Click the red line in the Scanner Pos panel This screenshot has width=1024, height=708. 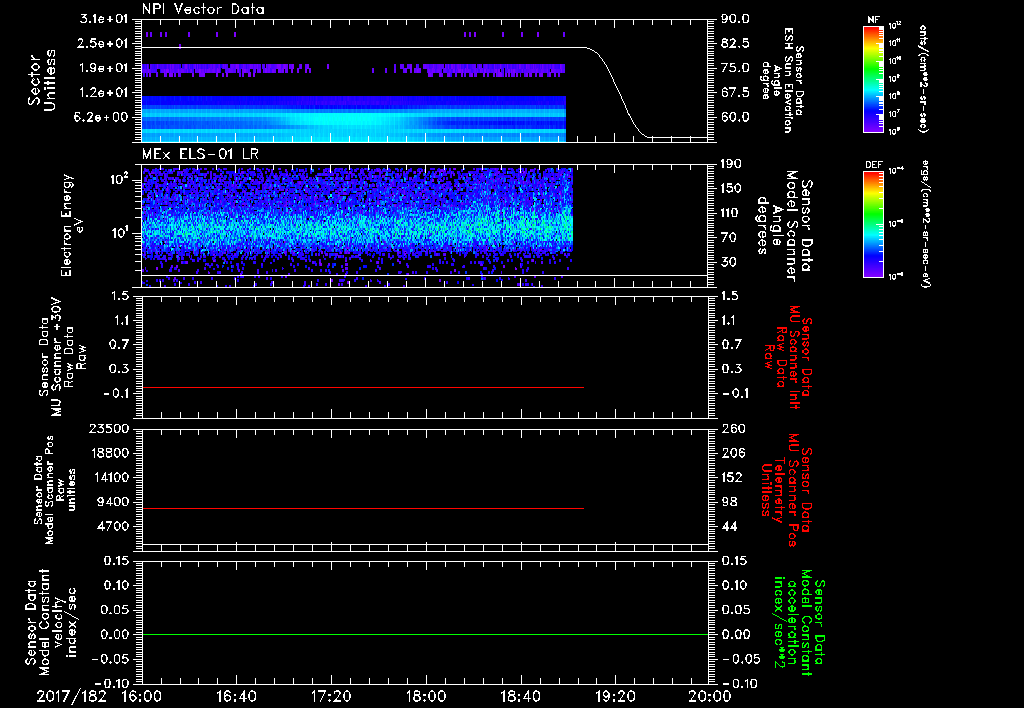362,508
